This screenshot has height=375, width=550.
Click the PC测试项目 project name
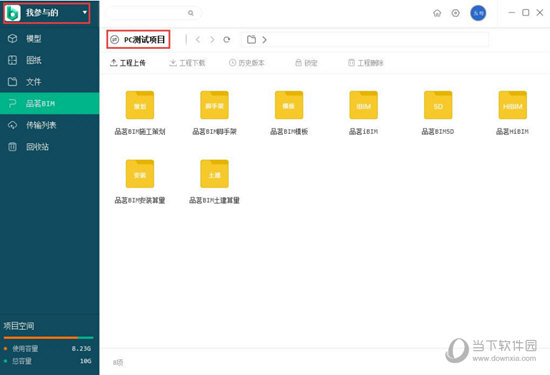[x=145, y=40]
